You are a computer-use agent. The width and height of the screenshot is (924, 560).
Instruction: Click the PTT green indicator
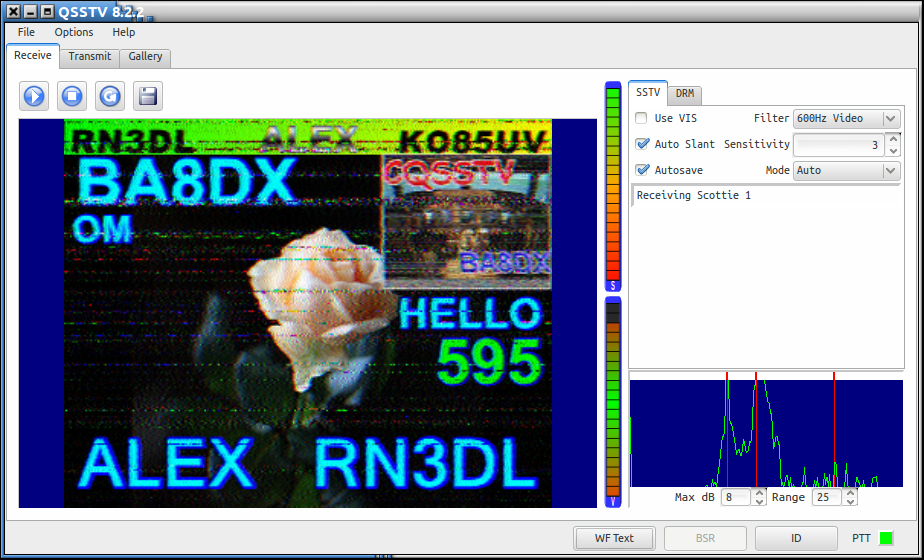[886, 538]
